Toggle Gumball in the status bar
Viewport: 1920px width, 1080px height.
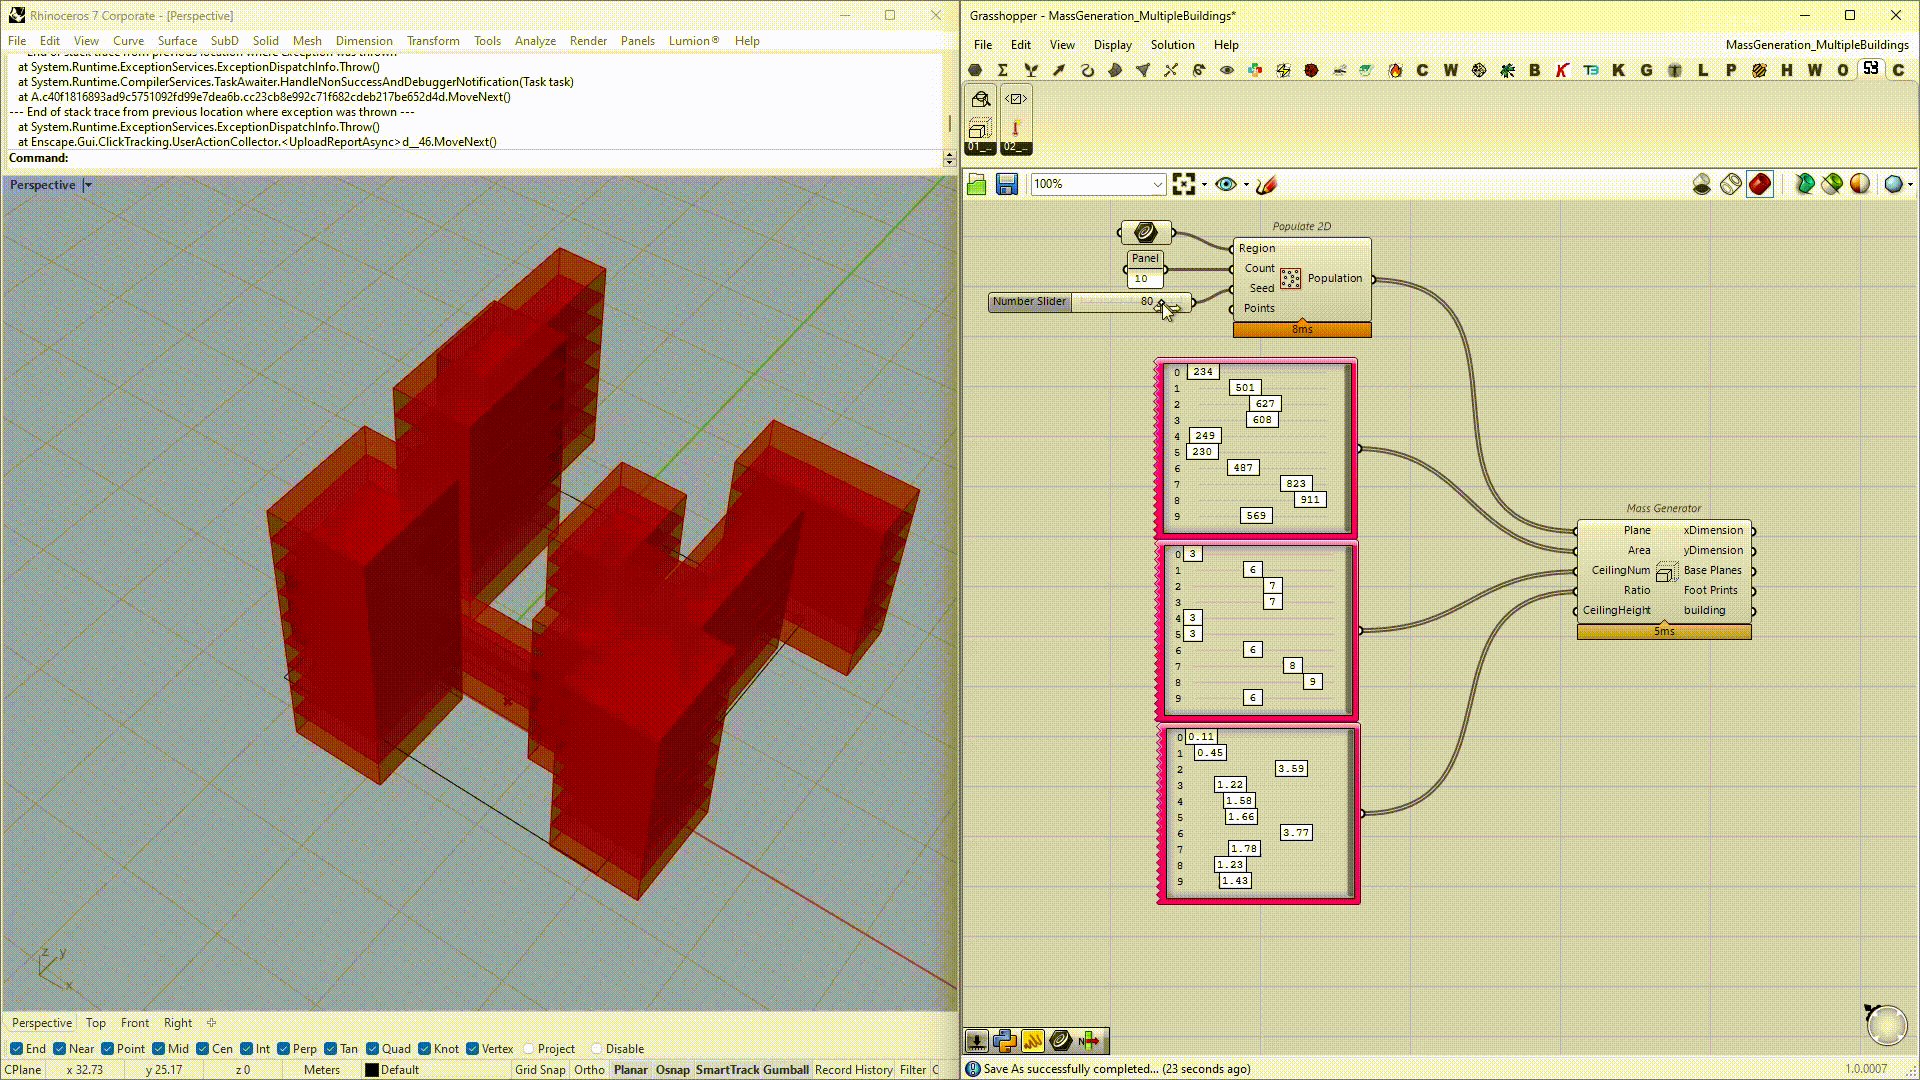785,1070
